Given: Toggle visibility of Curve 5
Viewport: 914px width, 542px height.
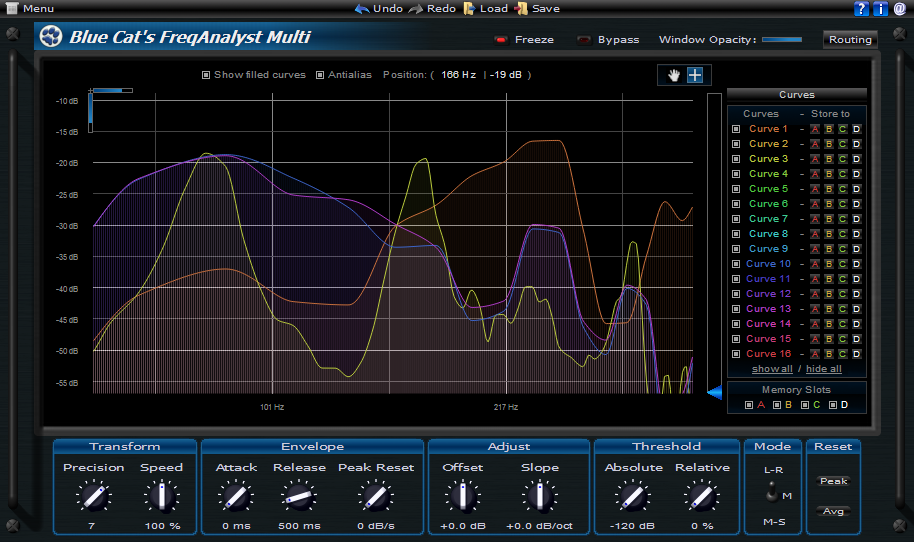Looking at the screenshot, I should 736,189.
